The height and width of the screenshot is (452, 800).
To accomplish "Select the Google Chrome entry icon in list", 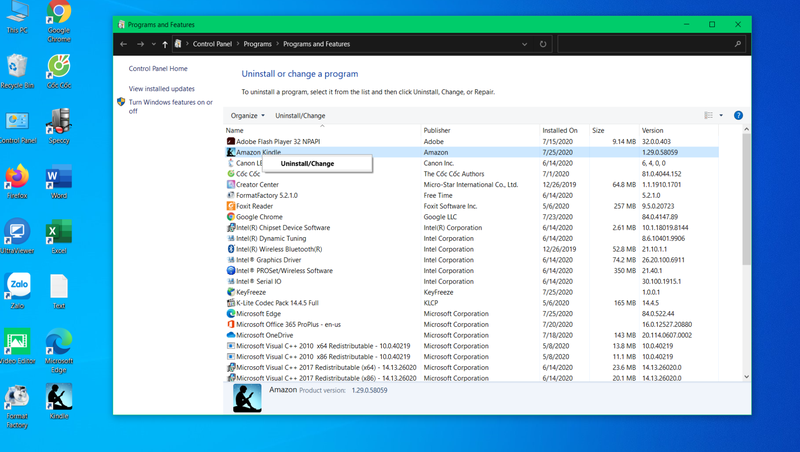I will (231, 216).
